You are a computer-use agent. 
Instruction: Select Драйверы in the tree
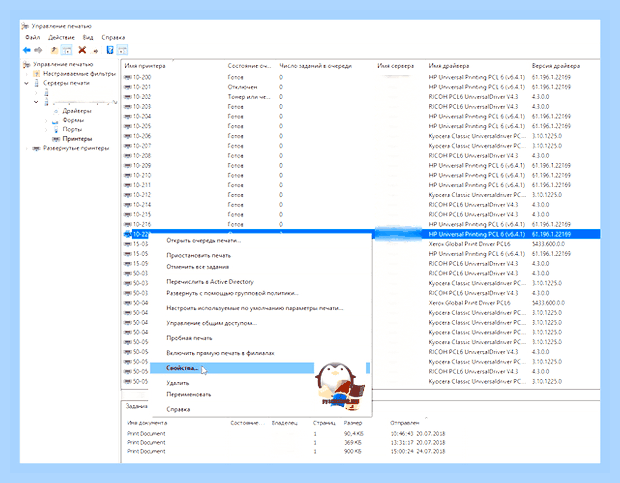tap(77, 111)
